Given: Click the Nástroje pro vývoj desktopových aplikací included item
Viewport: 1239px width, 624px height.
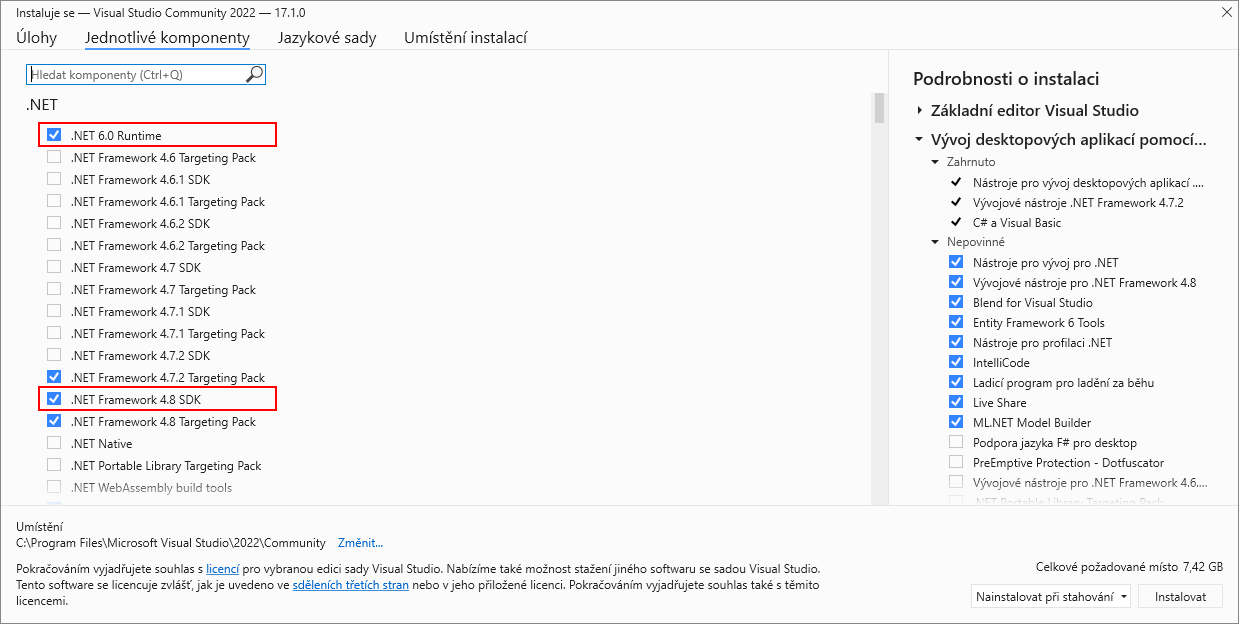Looking at the screenshot, I should [1088, 182].
